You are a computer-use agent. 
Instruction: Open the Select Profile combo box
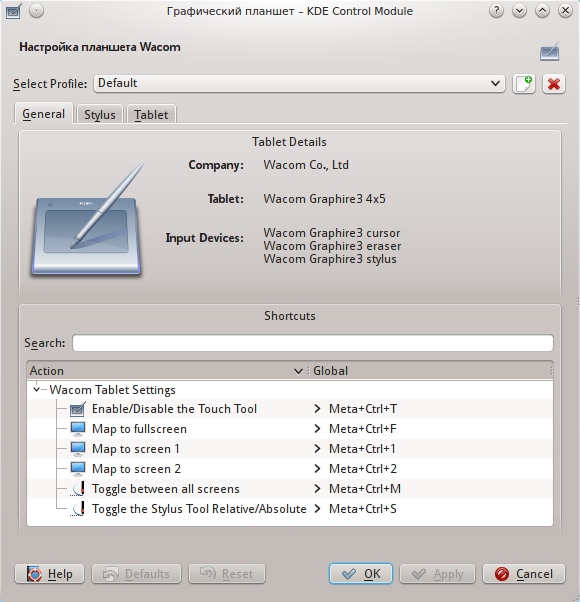pos(299,83)
